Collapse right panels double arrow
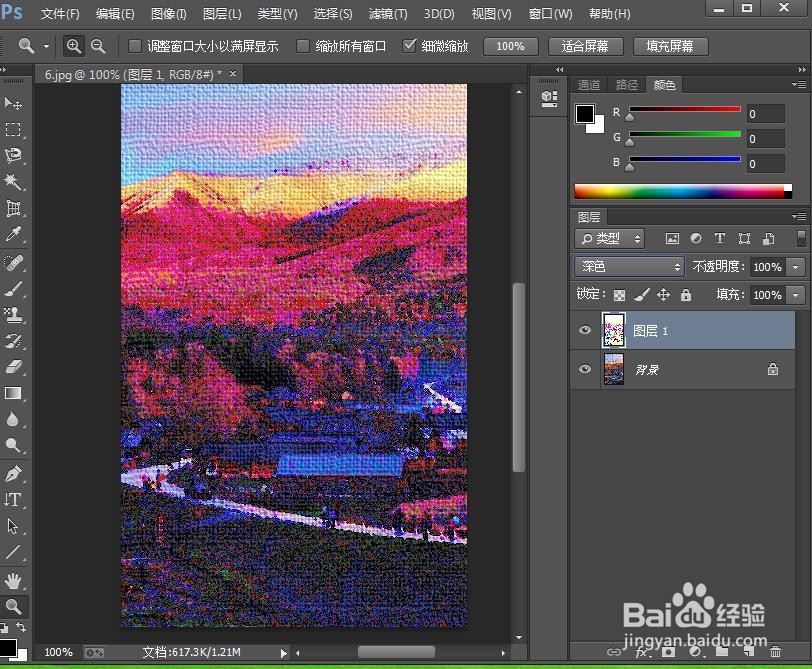Screen dimensions: 812x669 pos(802,69)
